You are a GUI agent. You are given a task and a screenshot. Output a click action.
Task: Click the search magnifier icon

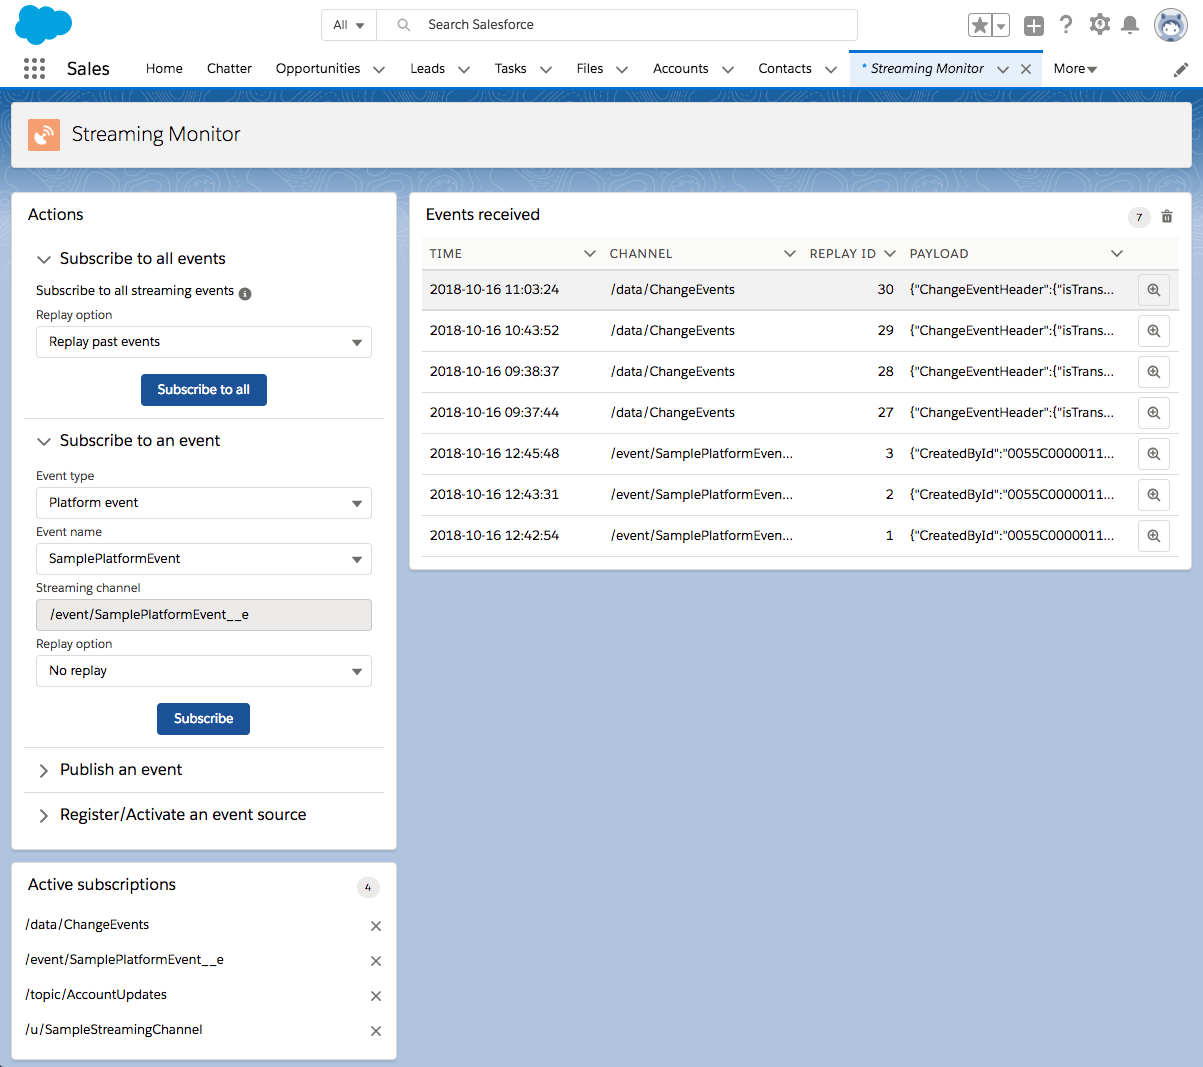(x=404, y=25)
